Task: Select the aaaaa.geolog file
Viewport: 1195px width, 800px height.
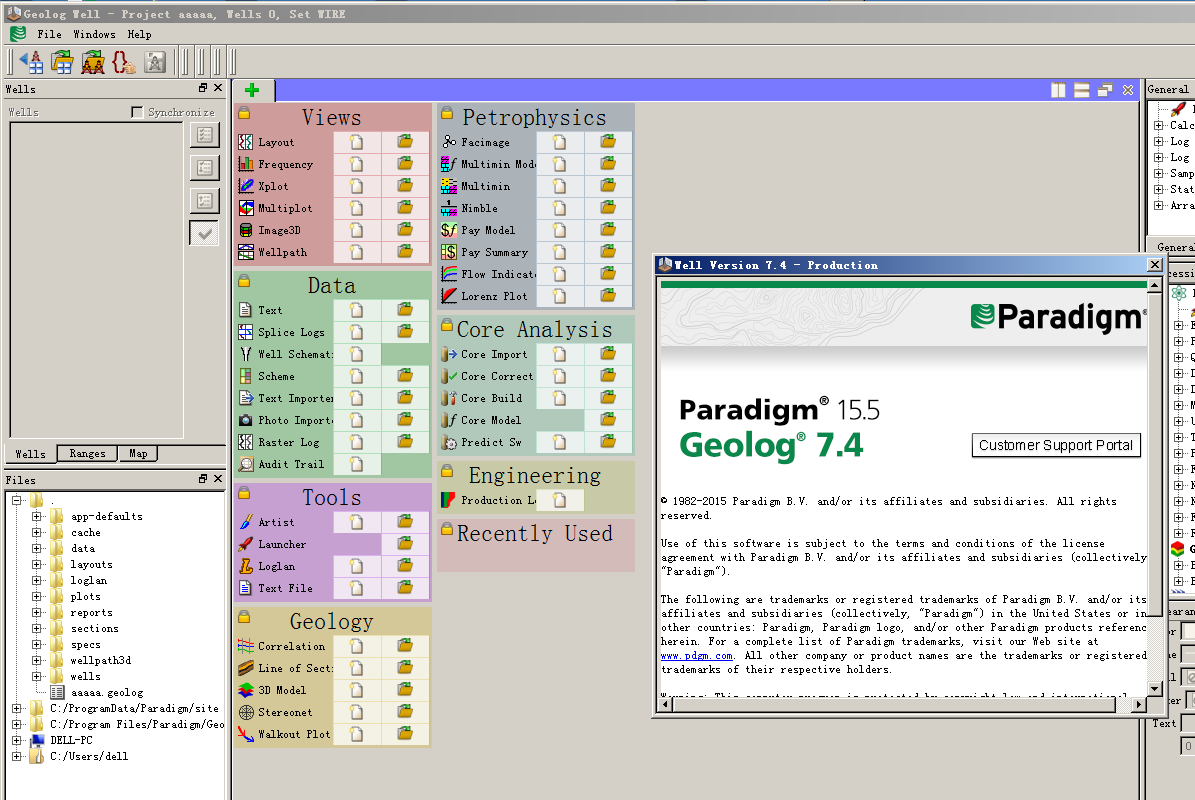Action: (x=107, y=693)
